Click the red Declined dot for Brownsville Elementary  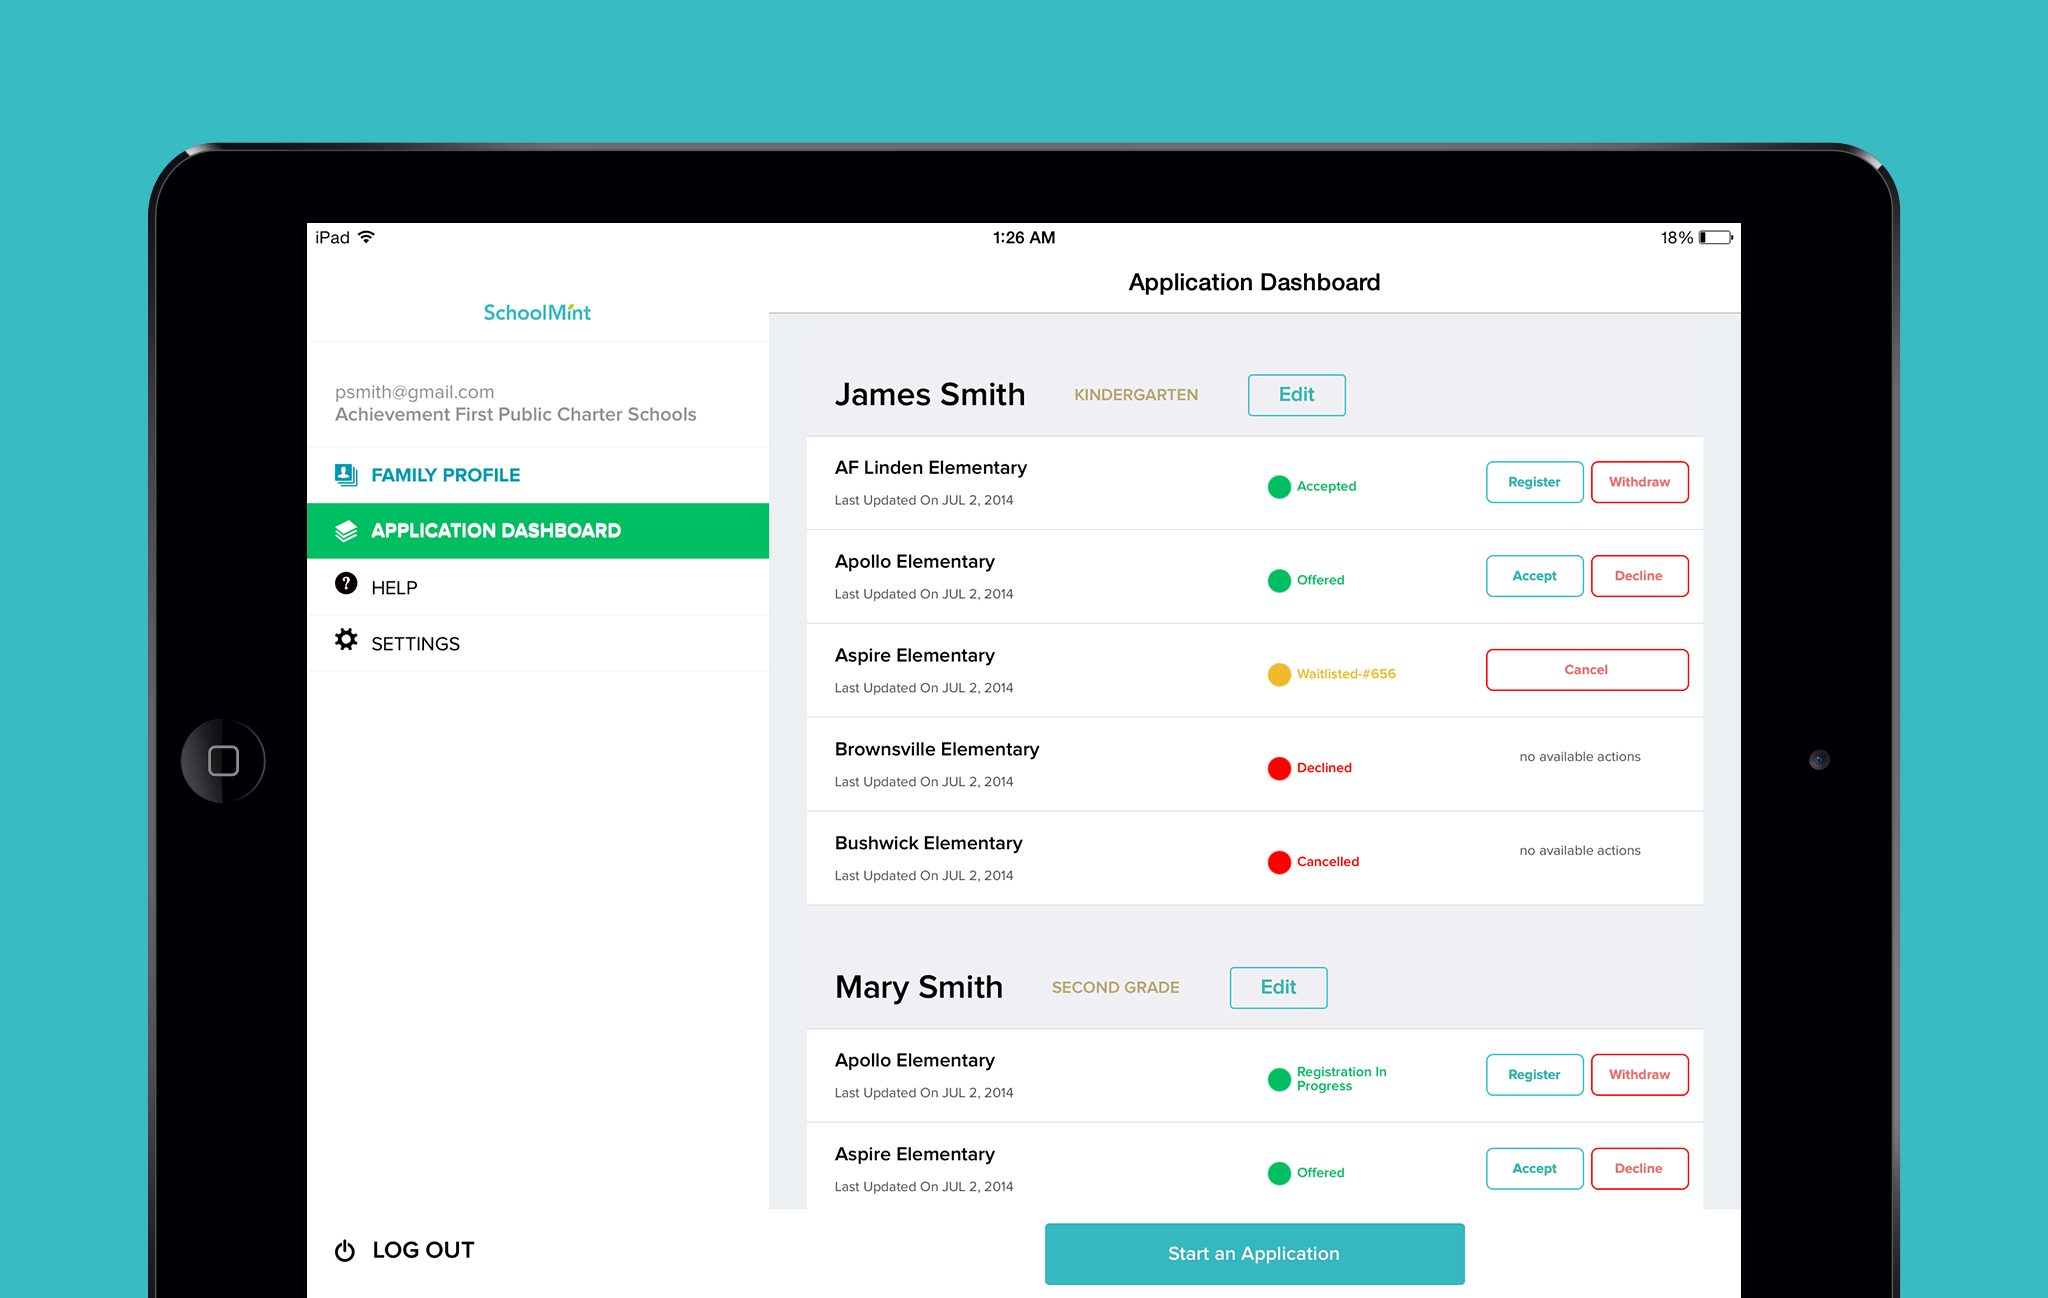click(1279, 768)
